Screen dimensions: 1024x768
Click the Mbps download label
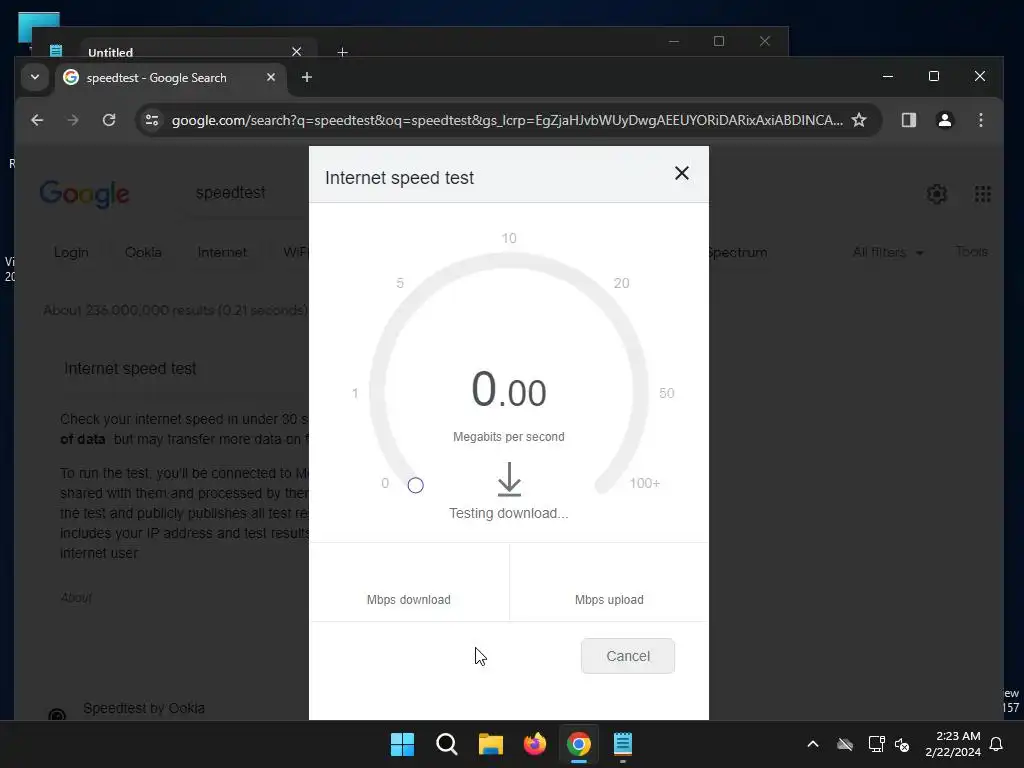[x=409, y=600]
